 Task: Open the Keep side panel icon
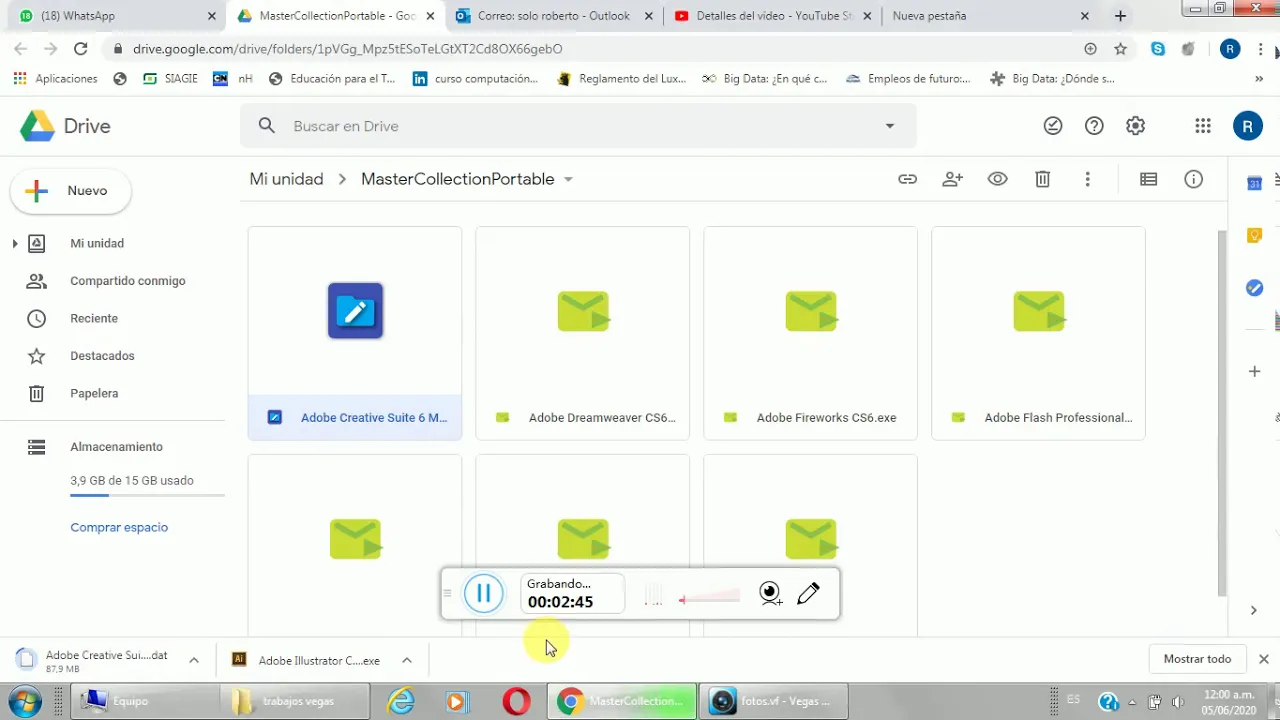pyautogui.click(x=1254, y=236)
